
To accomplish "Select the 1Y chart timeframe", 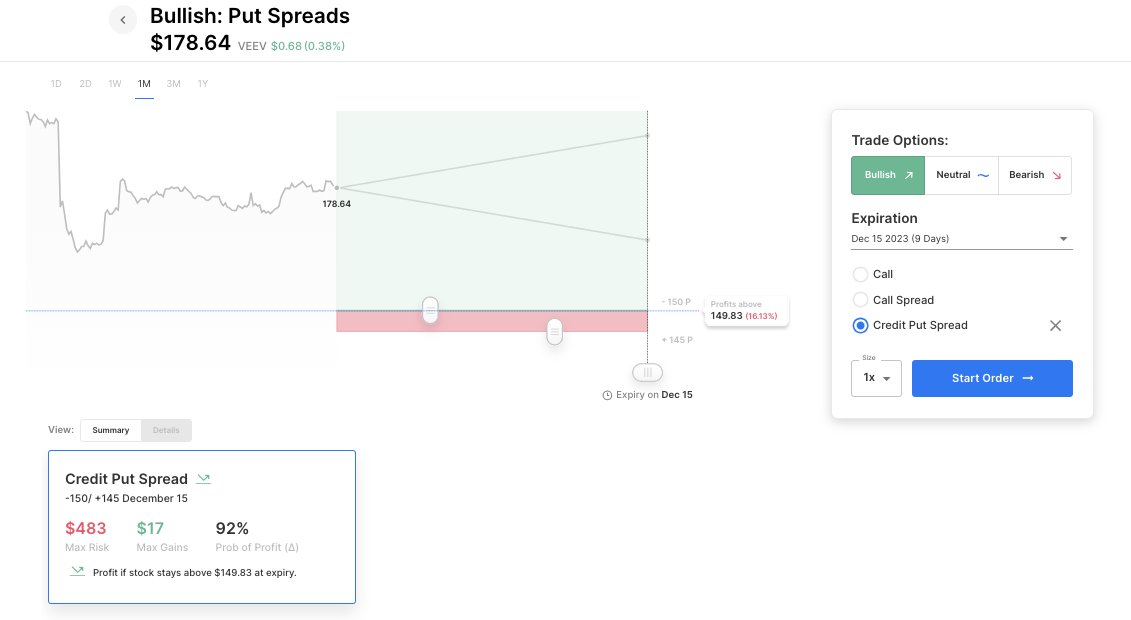I will coord(203,84).
